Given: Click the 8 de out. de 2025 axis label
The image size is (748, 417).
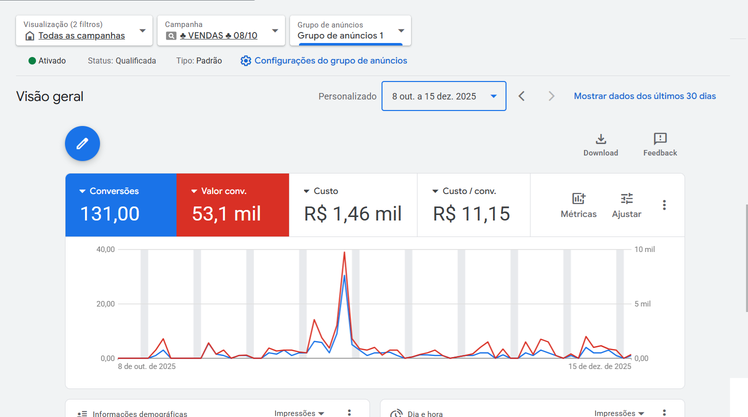Looking at the screenshot, I should coord(147,366).
